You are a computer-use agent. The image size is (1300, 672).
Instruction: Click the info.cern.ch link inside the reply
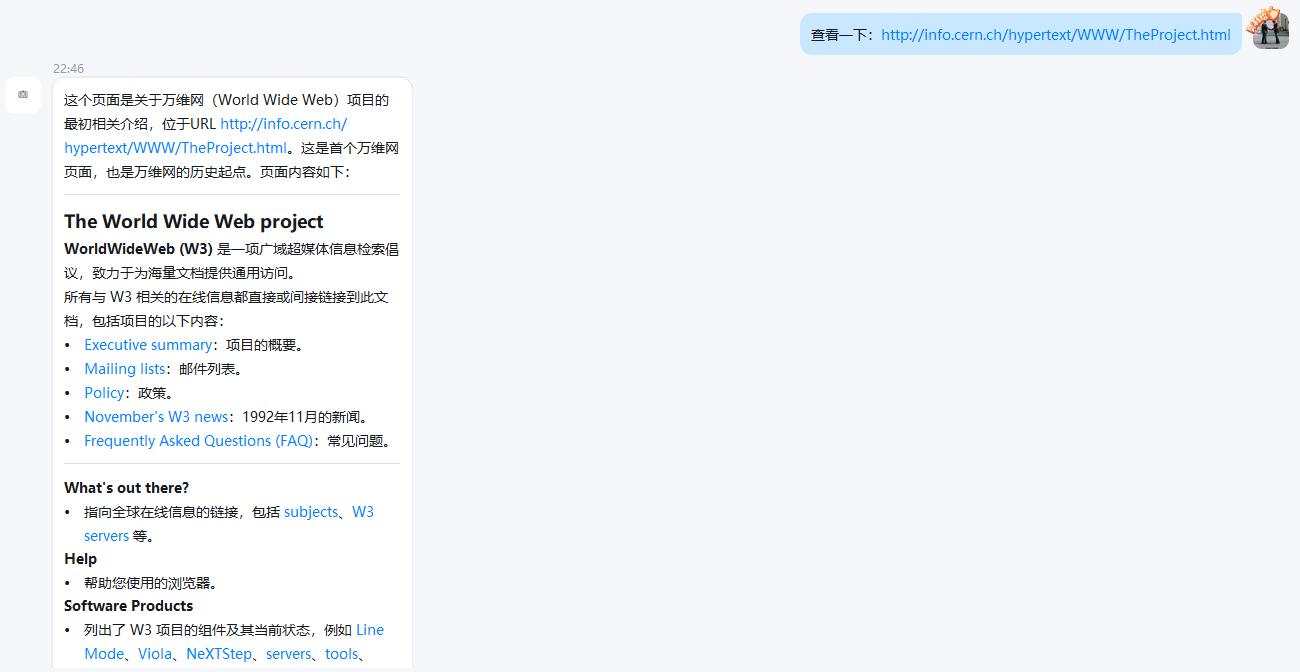(283, 123)
